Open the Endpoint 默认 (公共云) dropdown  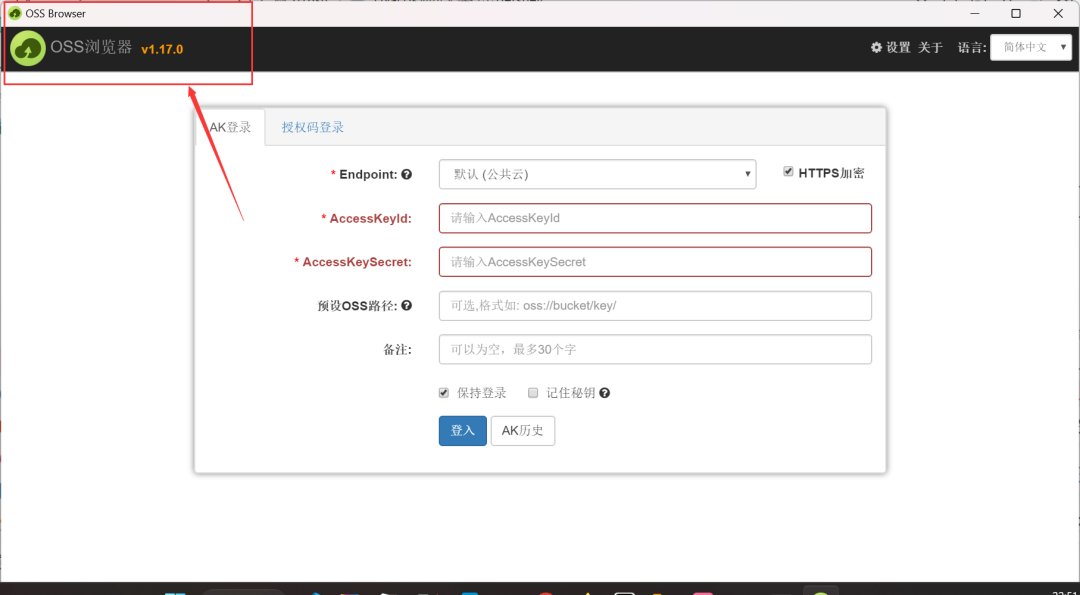[x=597, y=174]
